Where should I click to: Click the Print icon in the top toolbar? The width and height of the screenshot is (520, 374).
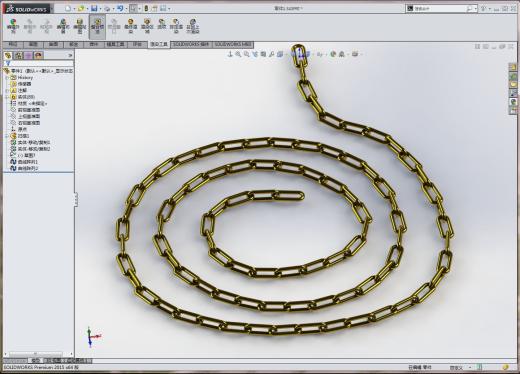tap(107, 8)
